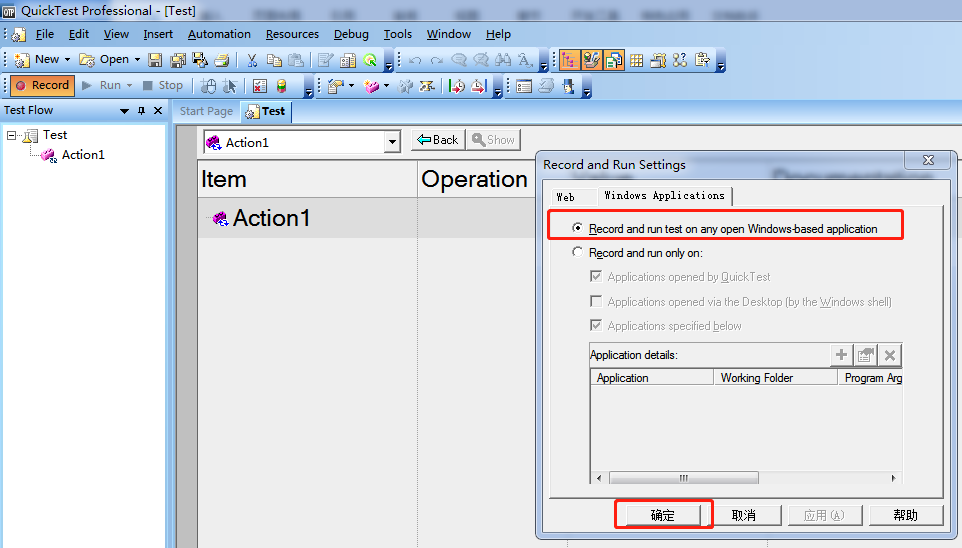Click the insert start transaction timer icon

[x=456, y=86]
